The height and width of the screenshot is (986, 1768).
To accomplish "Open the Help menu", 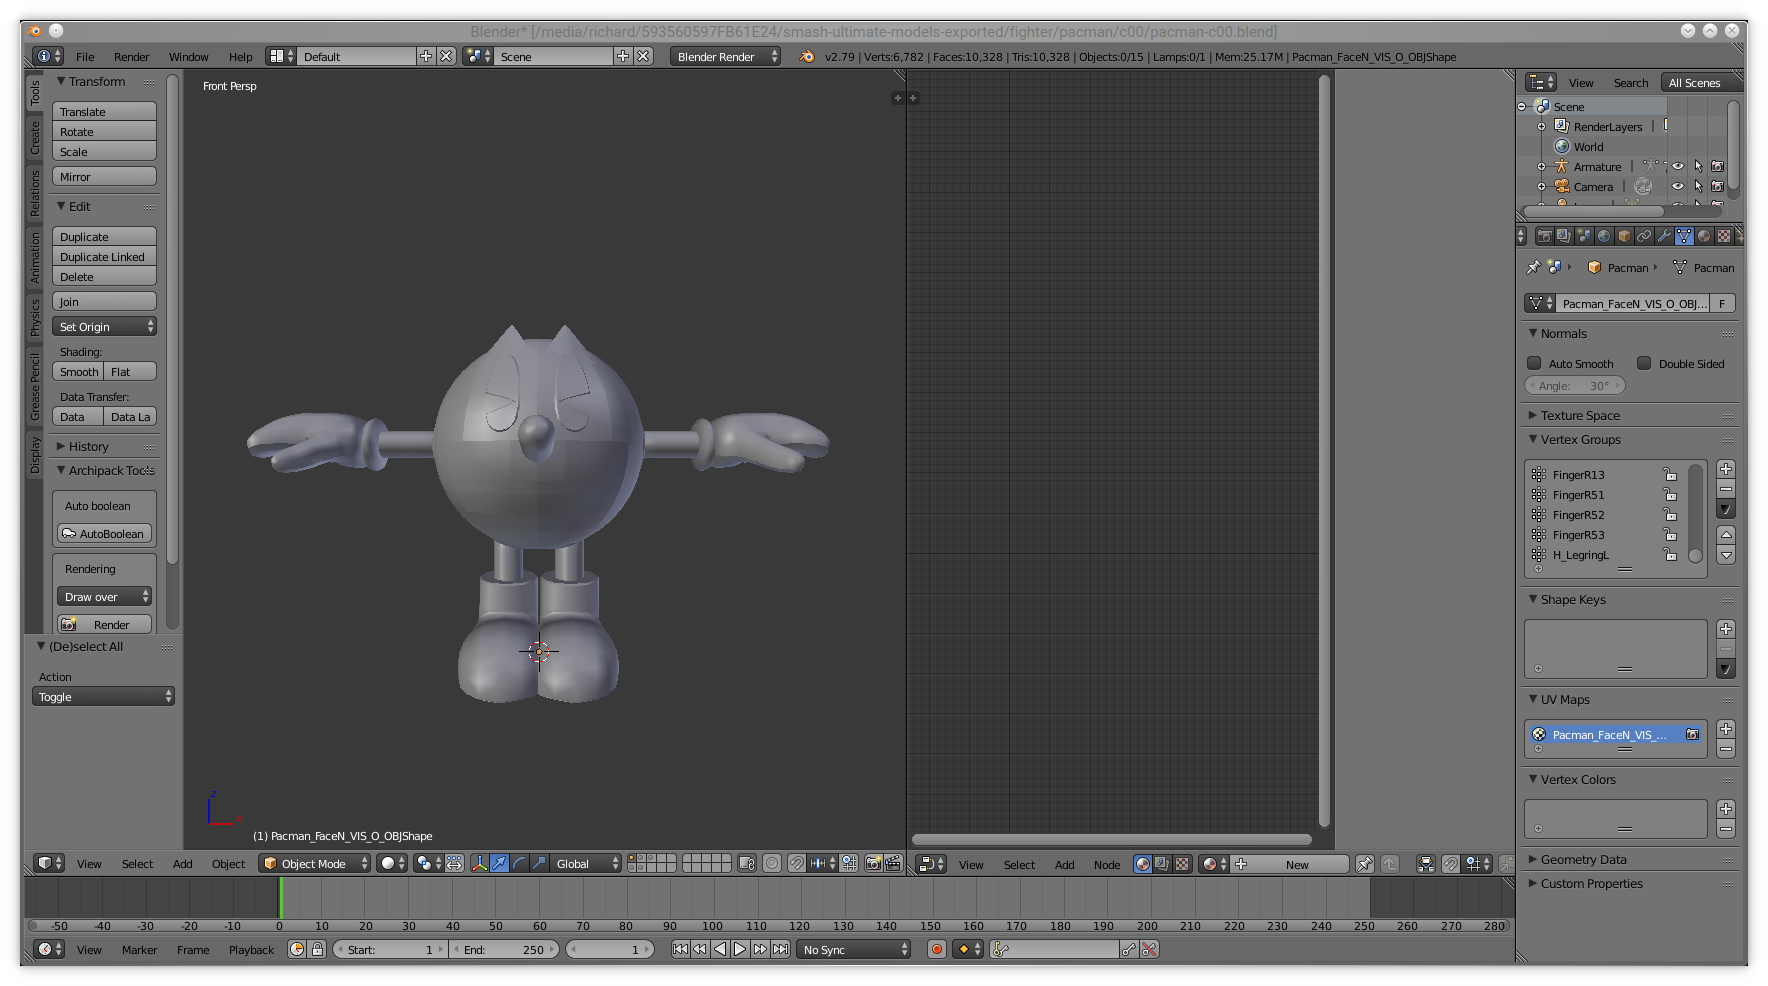I will [x=240, y=57].
